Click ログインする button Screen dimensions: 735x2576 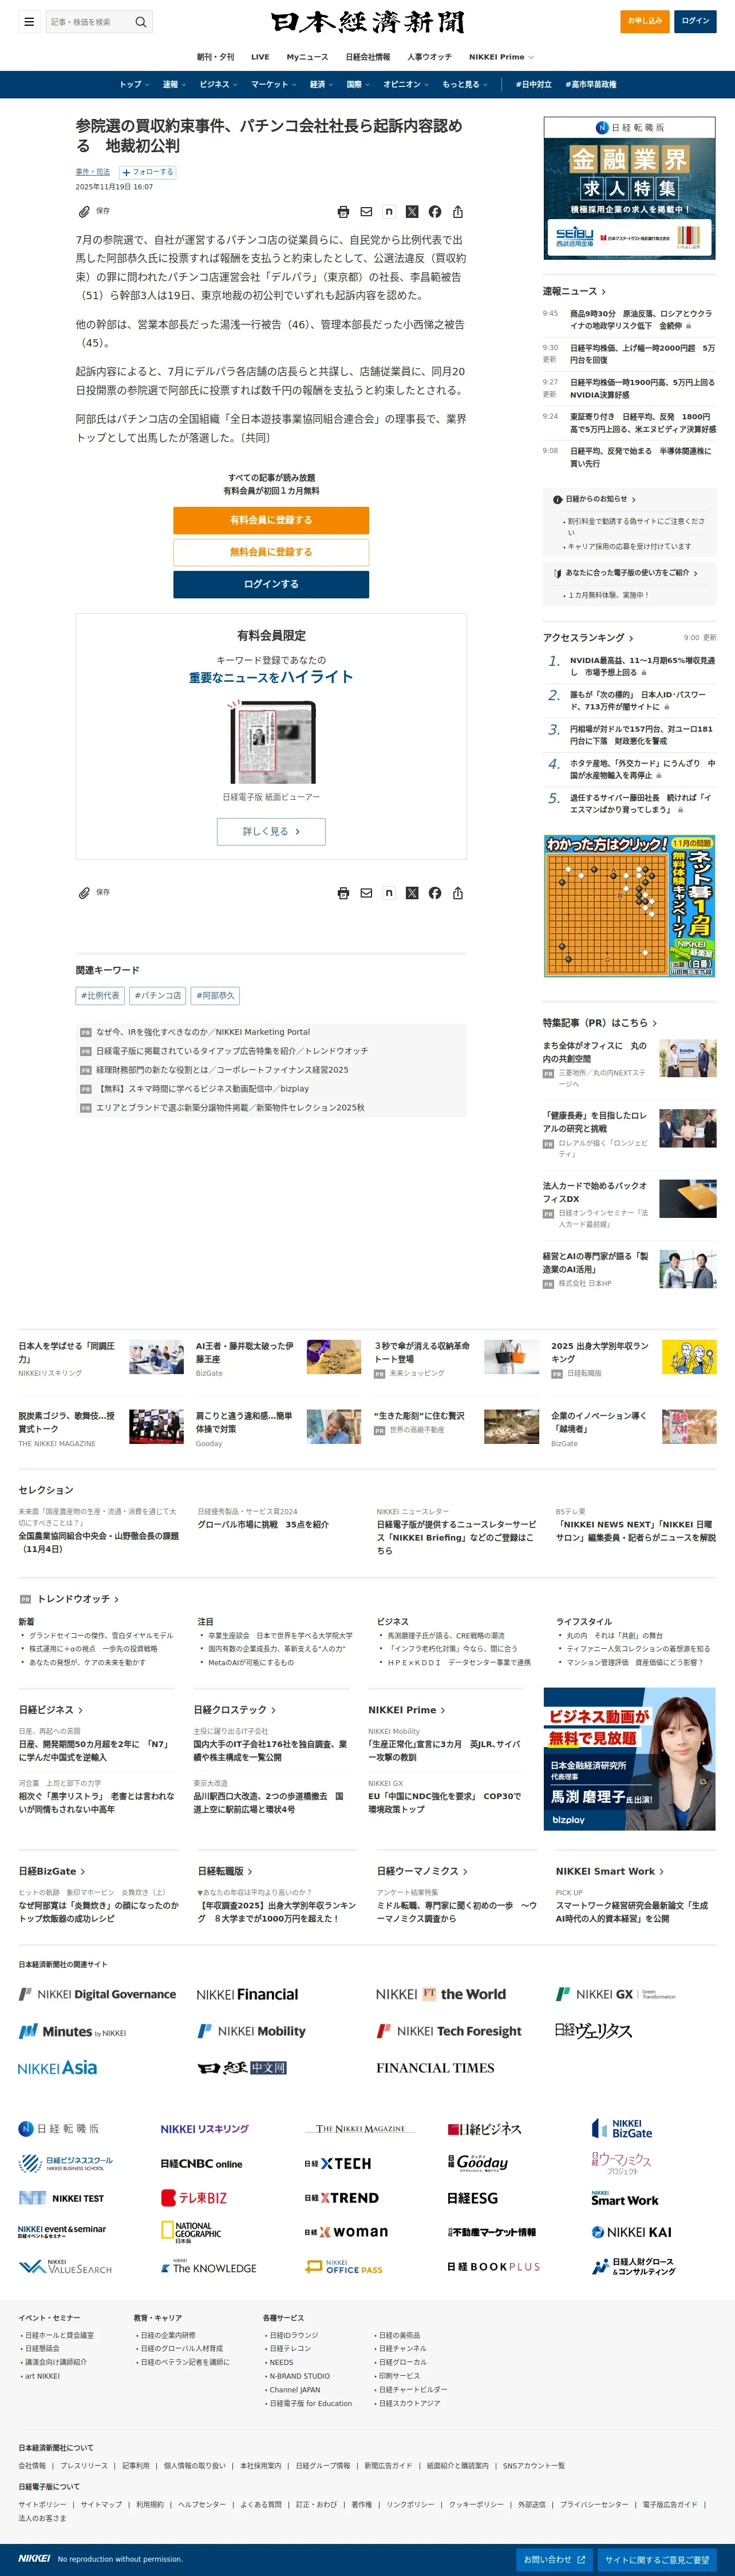[271, 584]
